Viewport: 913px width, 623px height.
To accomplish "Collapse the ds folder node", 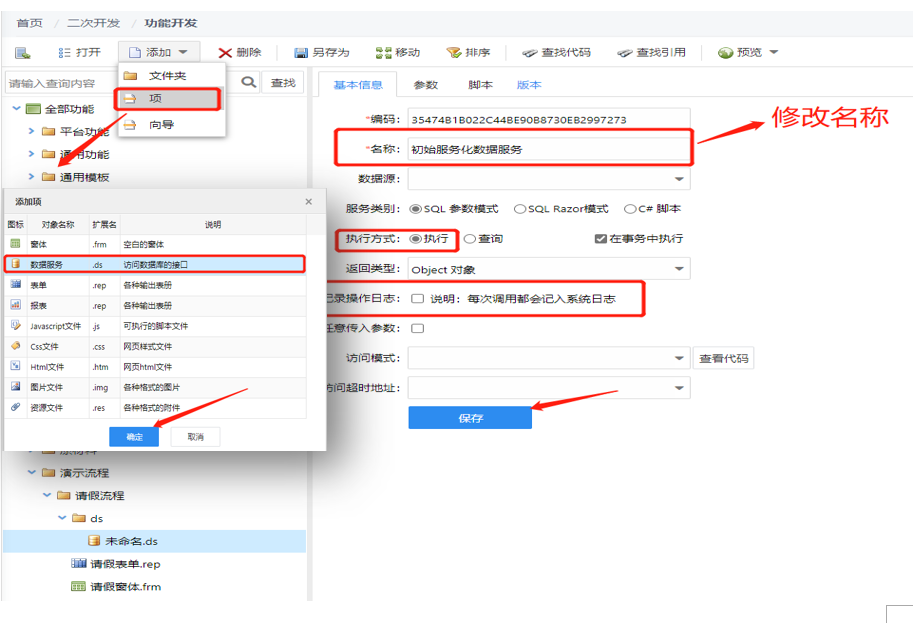I will pos(62,518).
